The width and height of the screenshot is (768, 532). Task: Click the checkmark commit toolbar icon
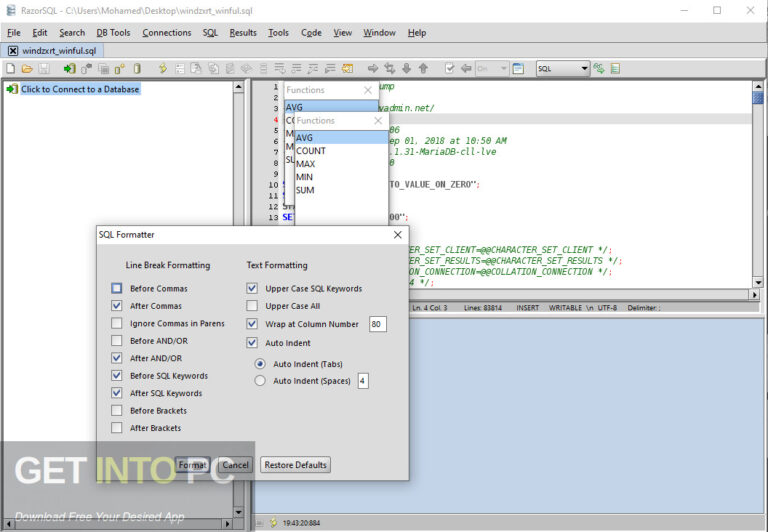[x=449, y=69]
